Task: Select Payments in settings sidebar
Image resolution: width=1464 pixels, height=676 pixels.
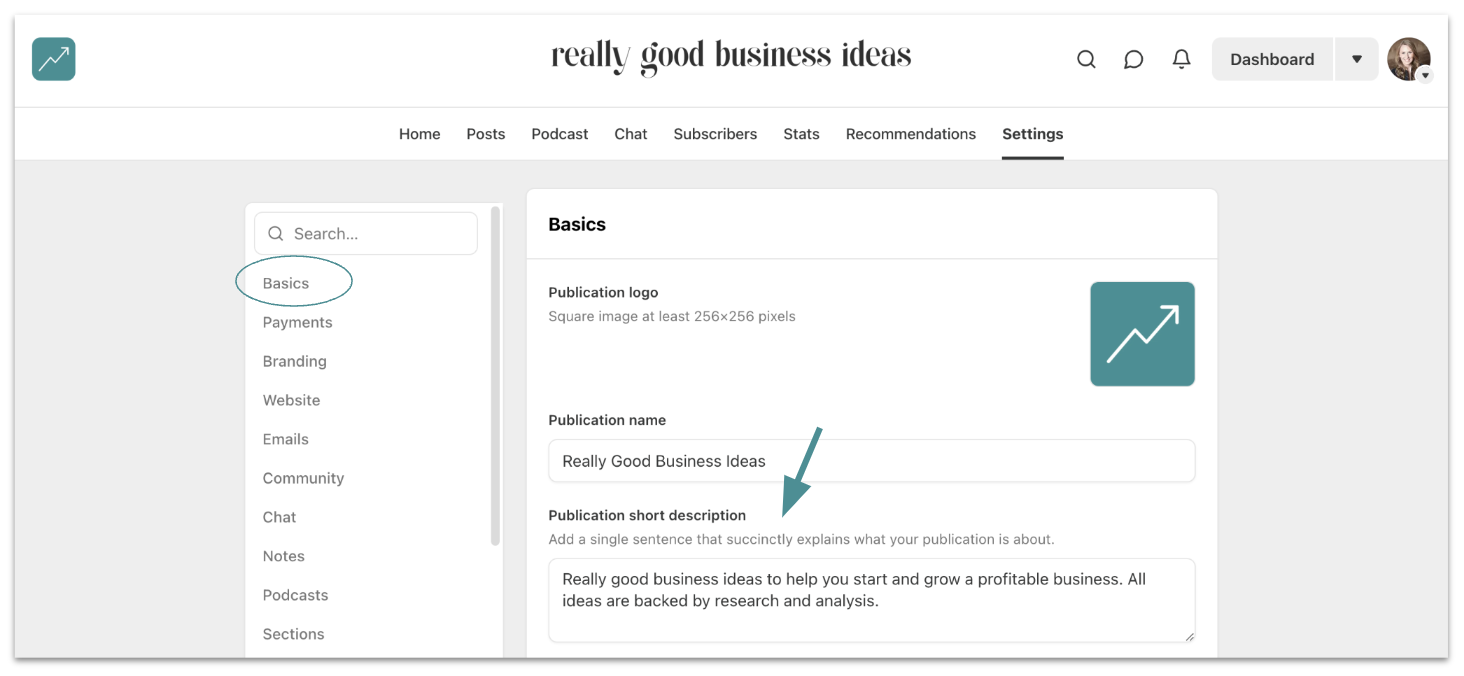Action: pyautogui.click(x=297, y=322)
